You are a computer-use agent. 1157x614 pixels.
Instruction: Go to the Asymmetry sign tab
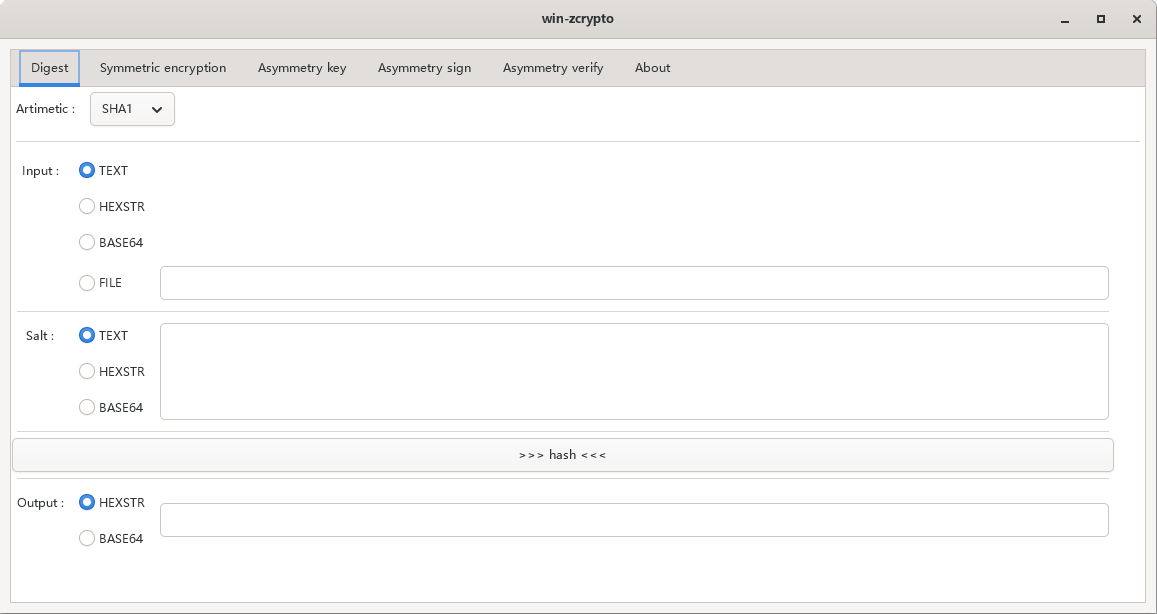[x=424, y=68]
